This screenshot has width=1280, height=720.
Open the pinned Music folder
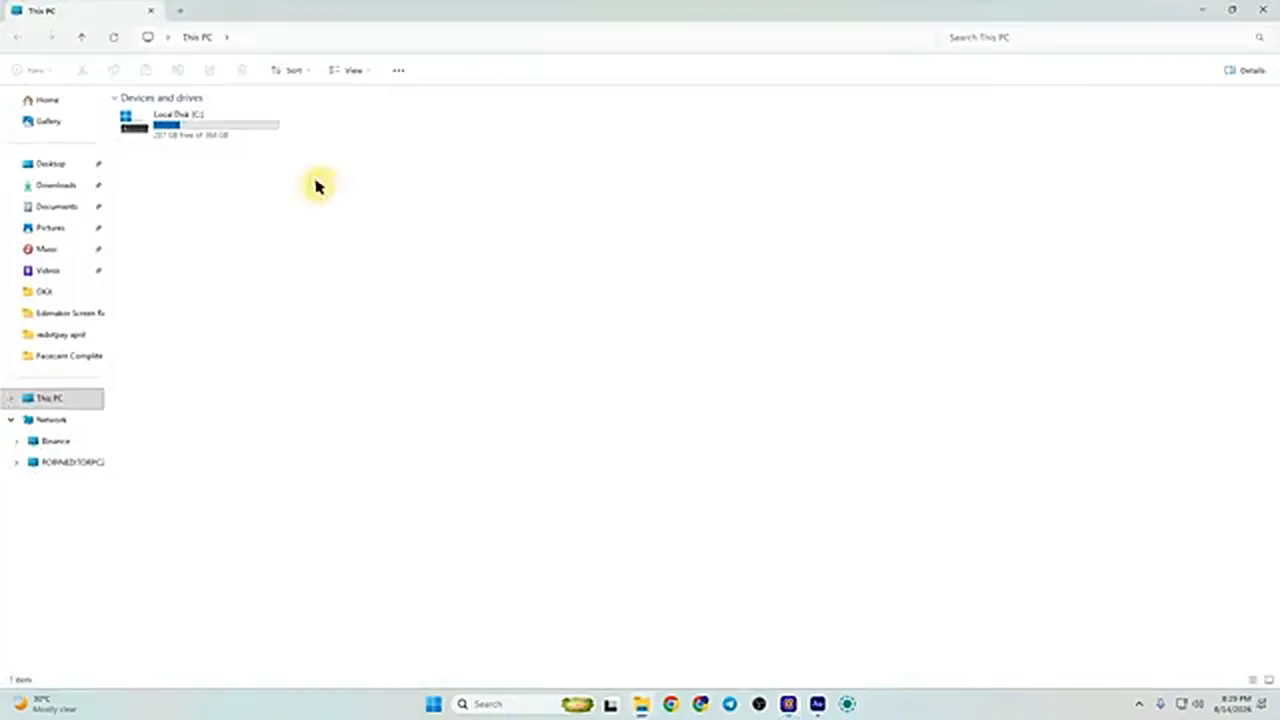[x=46, y=249]
